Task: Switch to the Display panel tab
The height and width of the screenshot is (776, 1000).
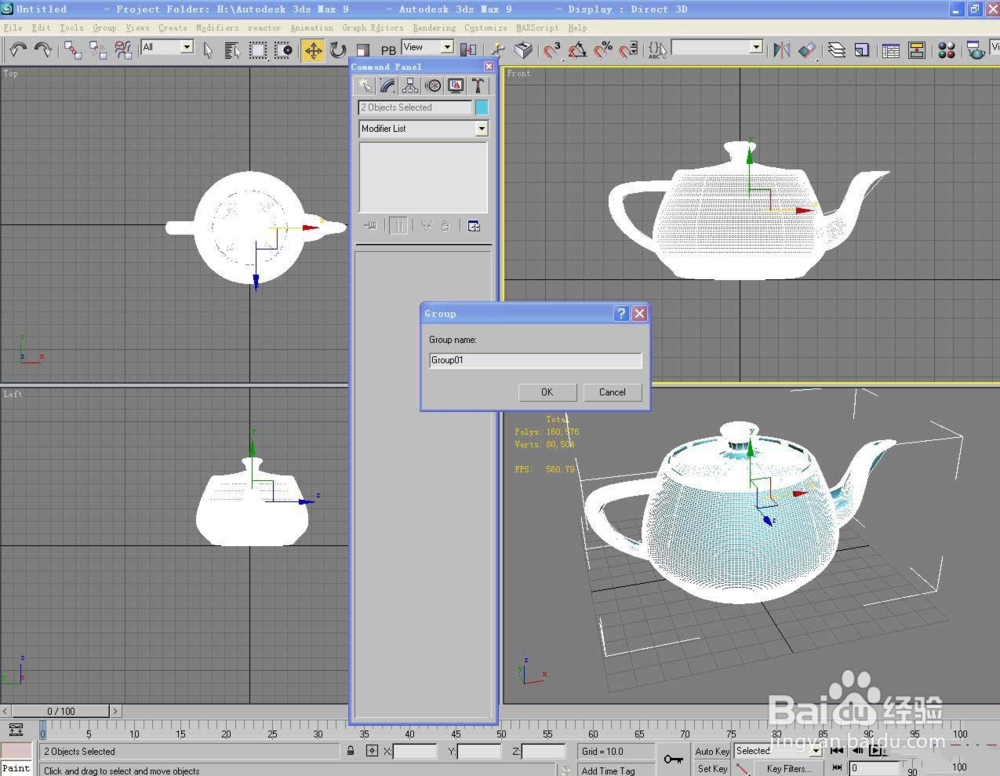Action: pos(455,85)
